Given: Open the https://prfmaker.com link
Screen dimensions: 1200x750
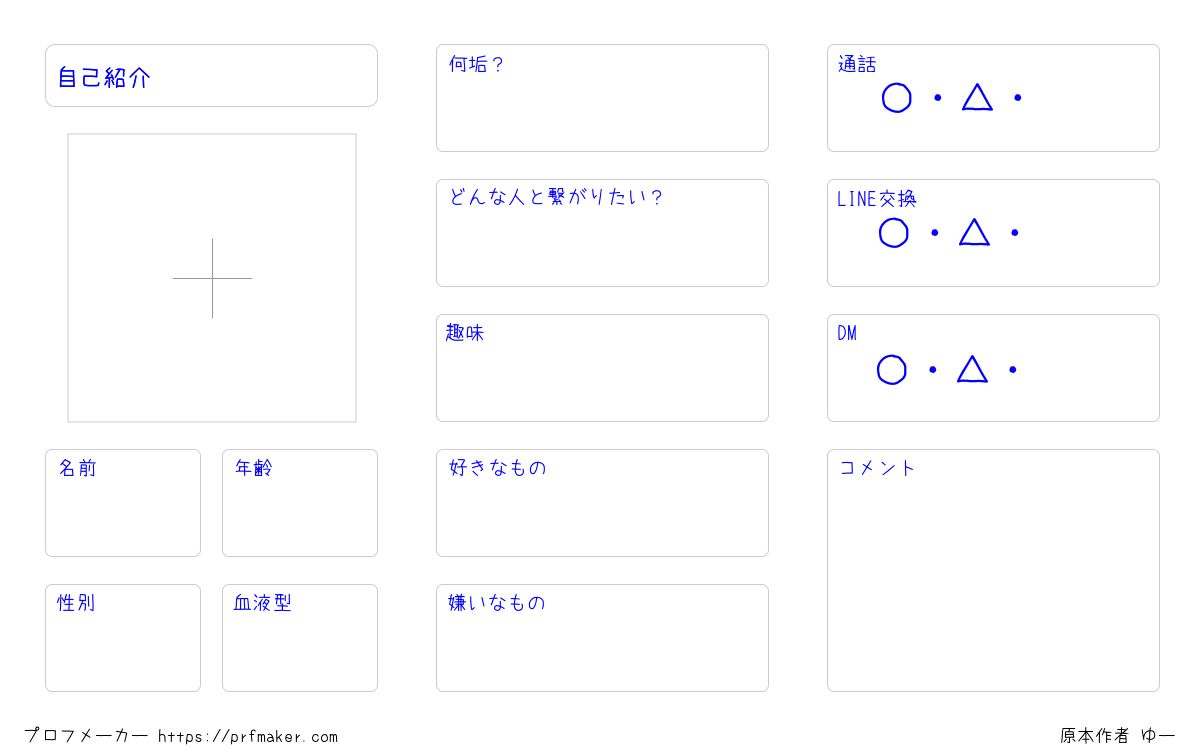Looking at the screenshot, I should pos(248,737).
